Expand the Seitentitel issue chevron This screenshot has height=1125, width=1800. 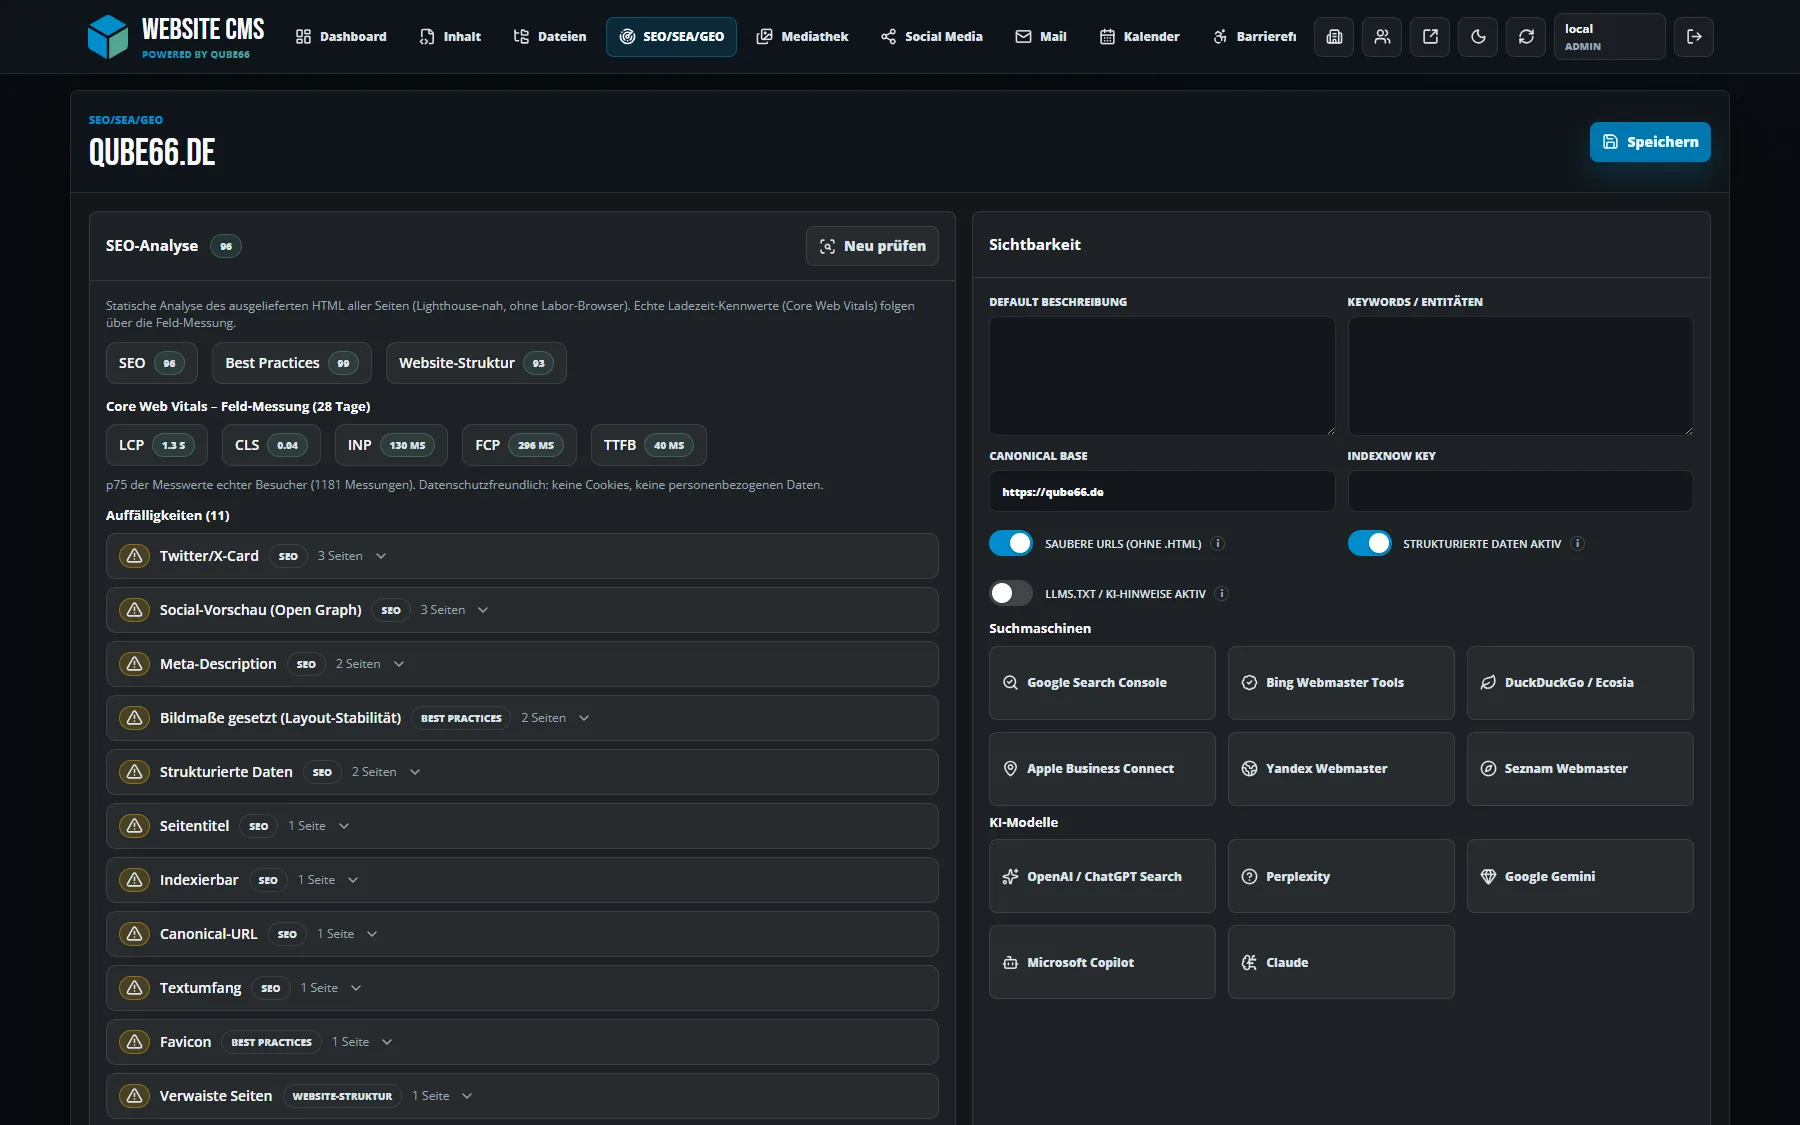click(344, 826)
